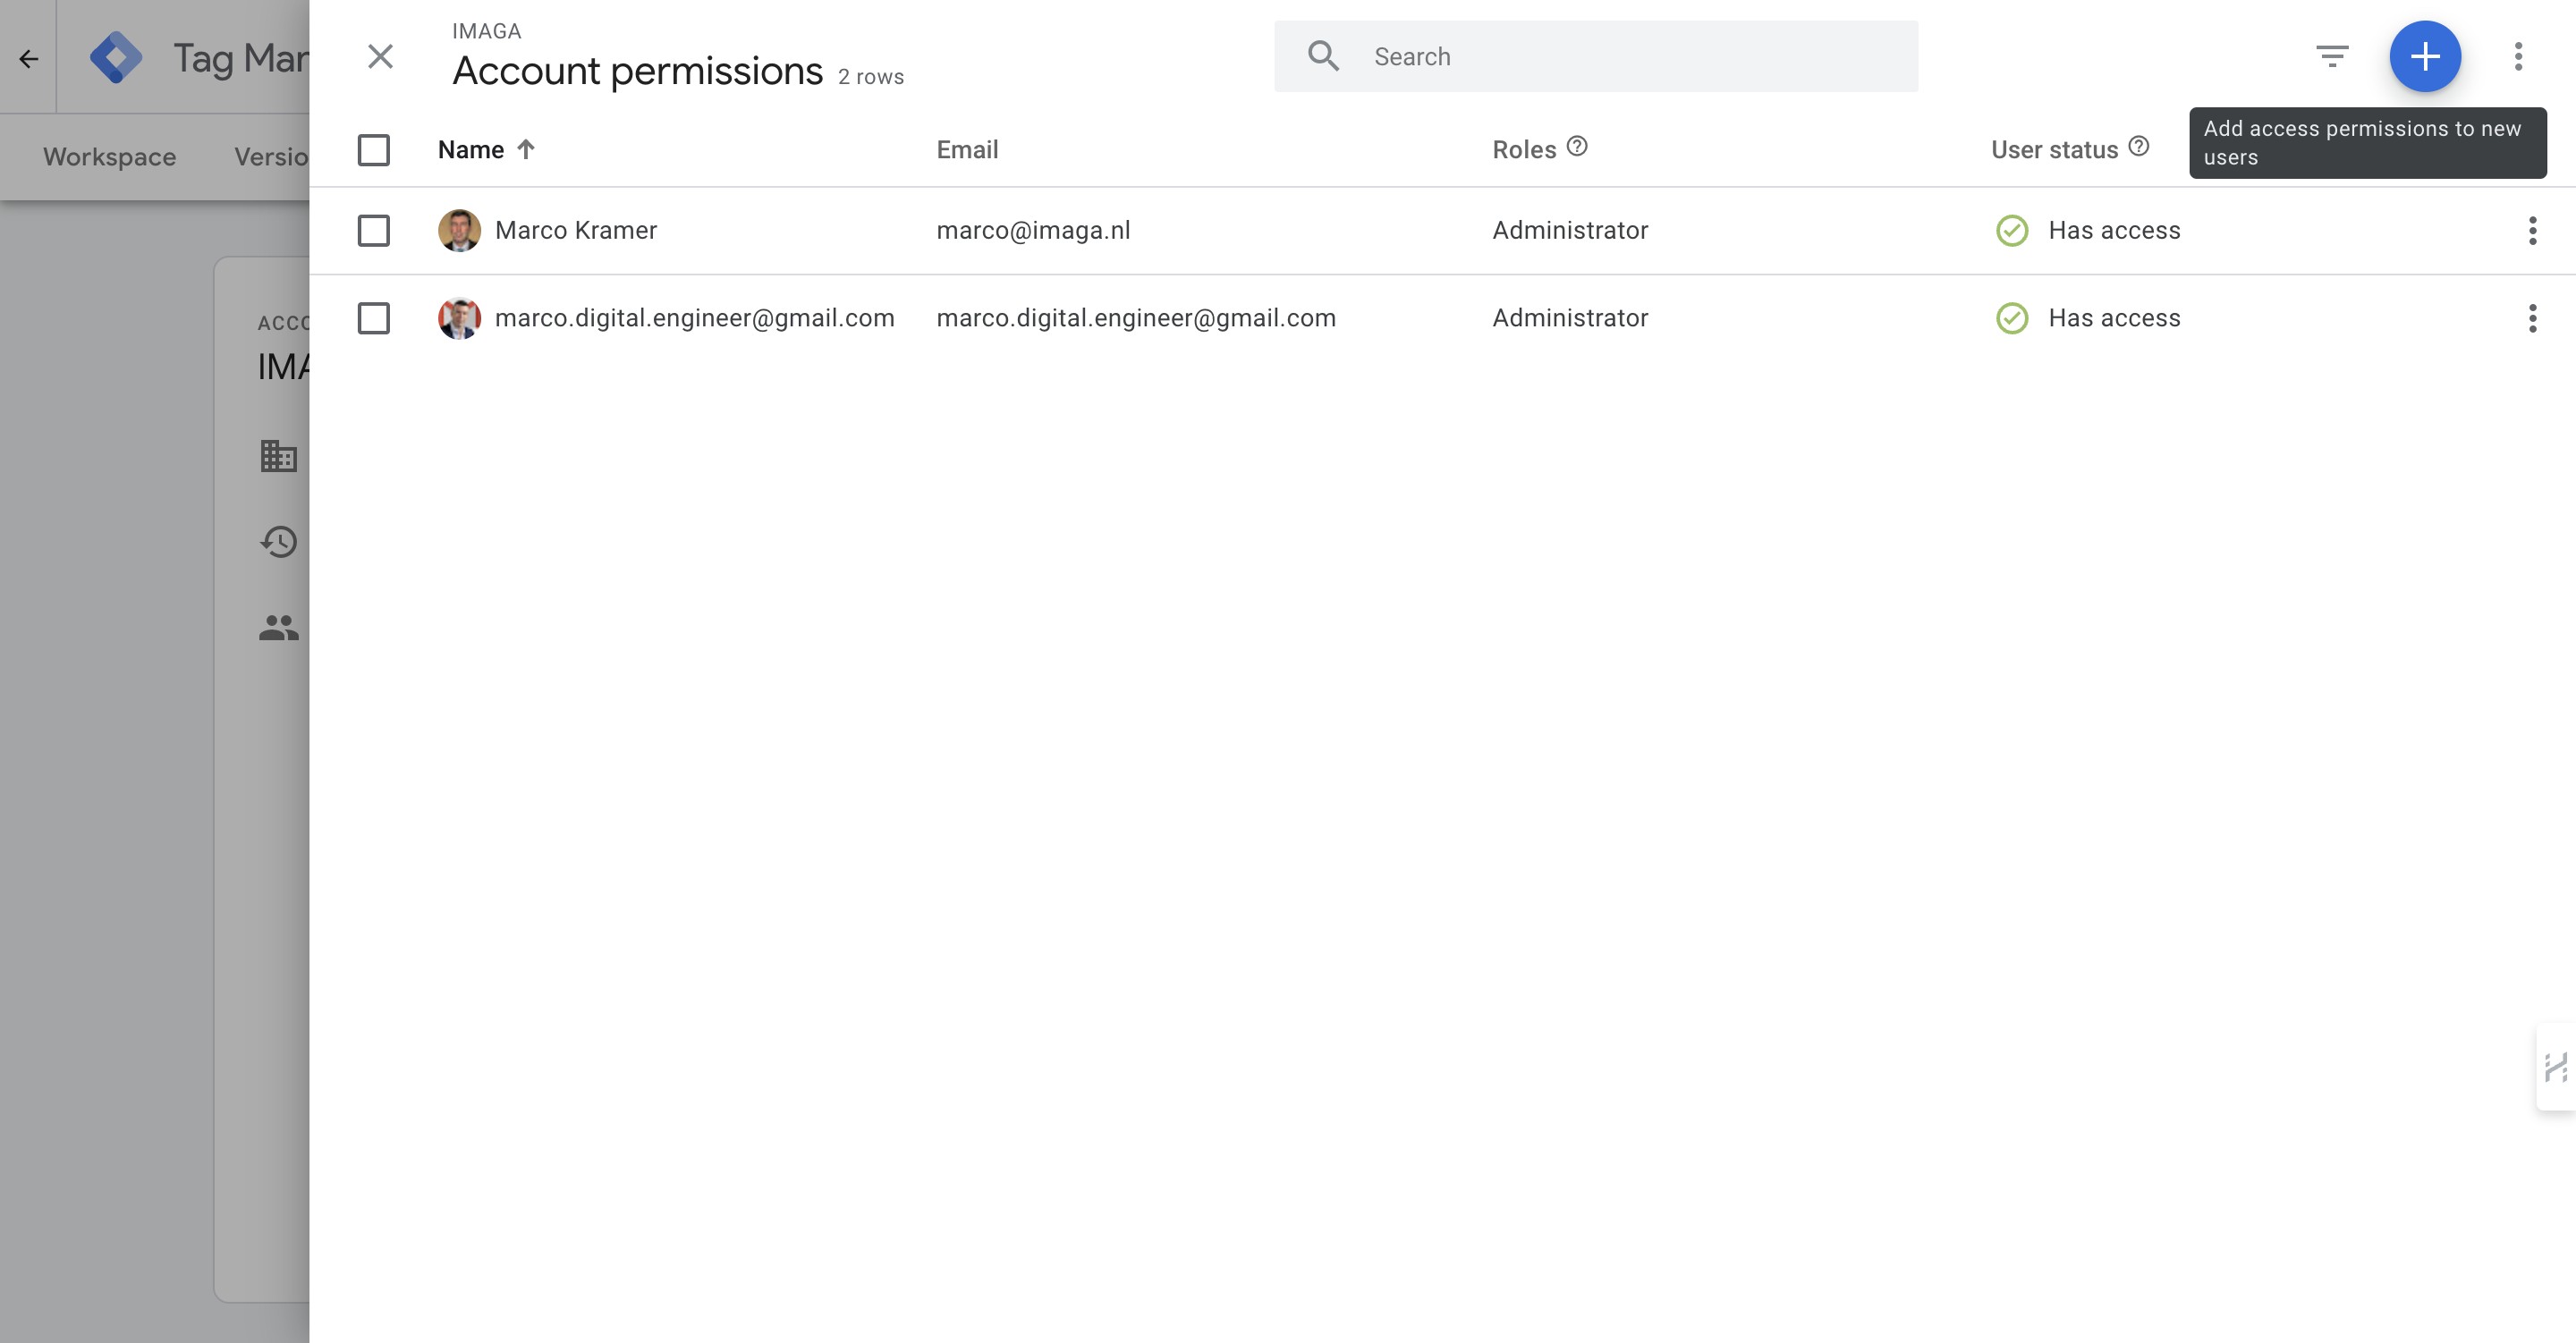Open the top-right more options menu
The image size is (2576, 1343).
click(x=2518, y=57)
